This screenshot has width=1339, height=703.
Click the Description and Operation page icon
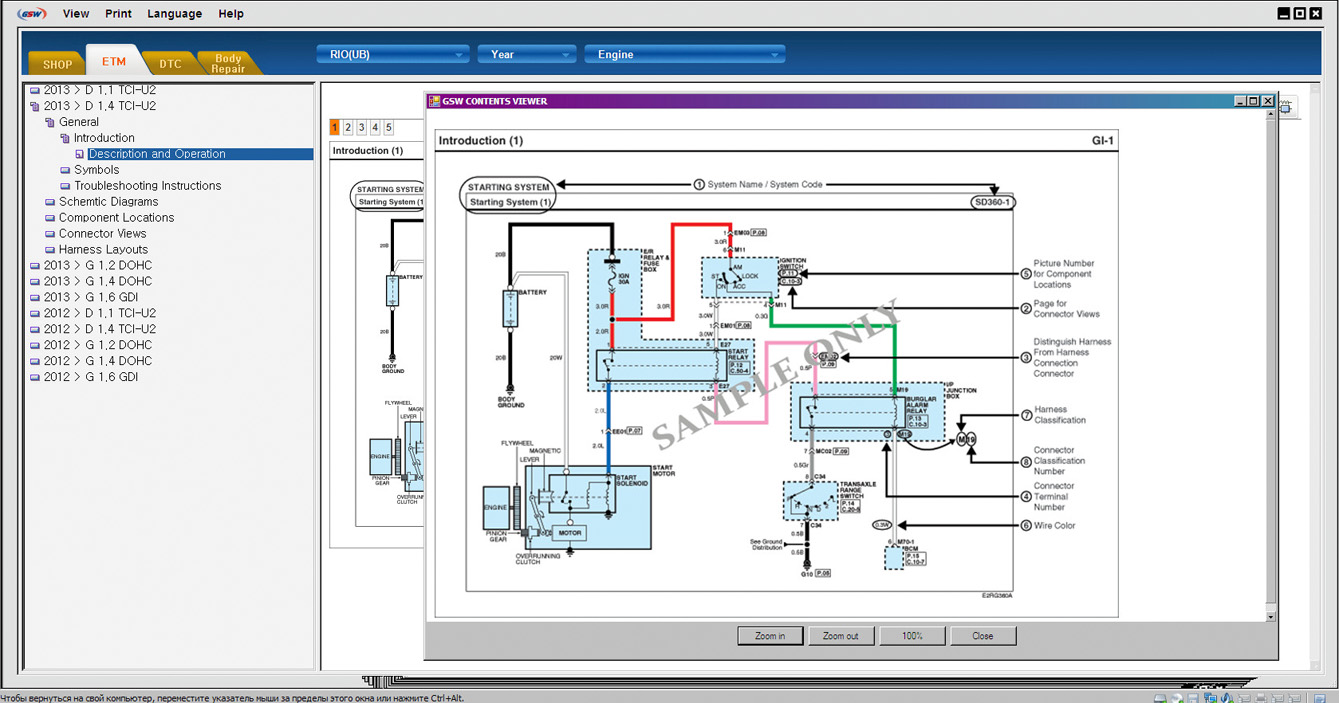(x=80, y=154)
